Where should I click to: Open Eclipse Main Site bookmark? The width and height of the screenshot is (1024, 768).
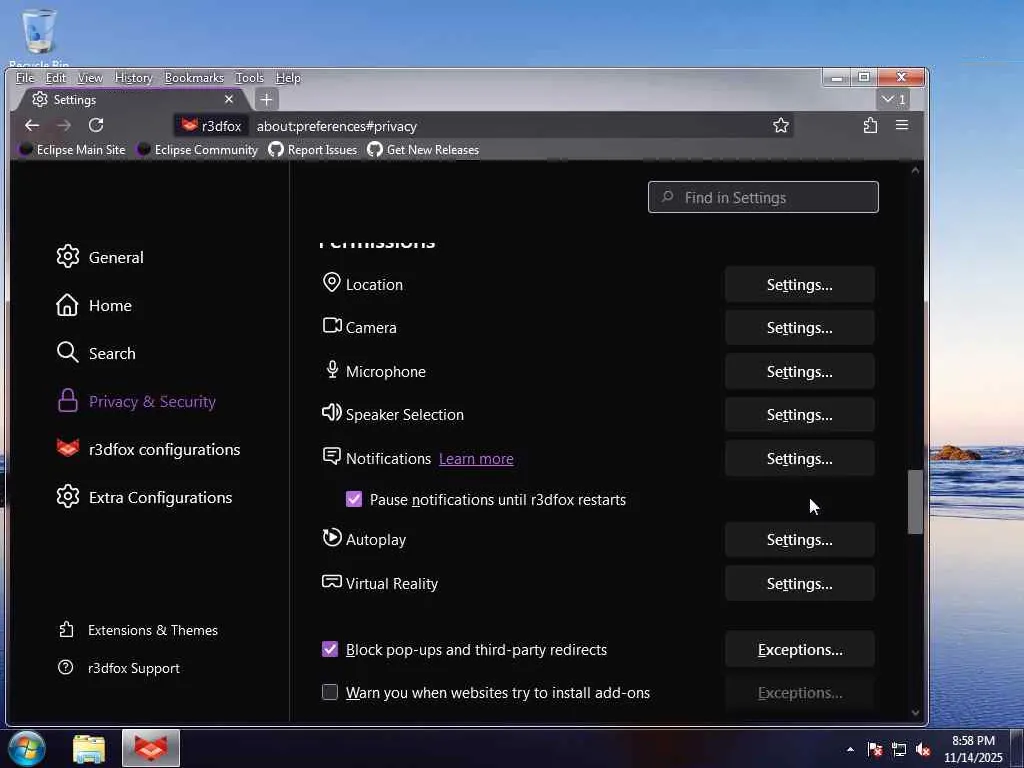[72, 150]
